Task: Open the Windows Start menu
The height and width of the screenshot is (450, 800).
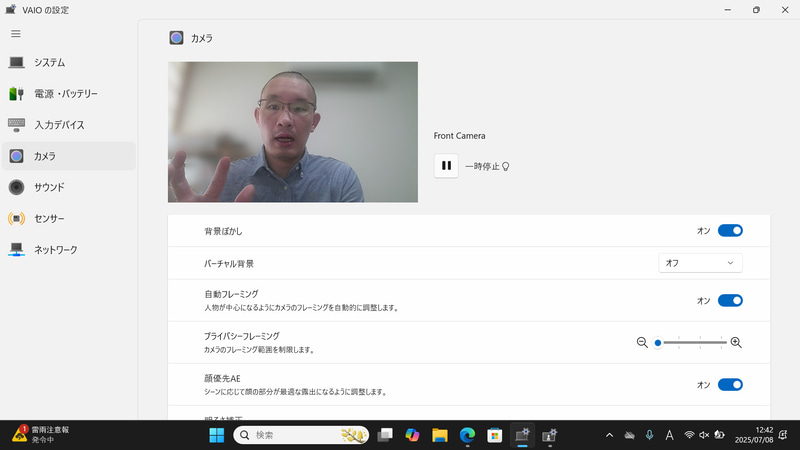Action: click(217, 435)
